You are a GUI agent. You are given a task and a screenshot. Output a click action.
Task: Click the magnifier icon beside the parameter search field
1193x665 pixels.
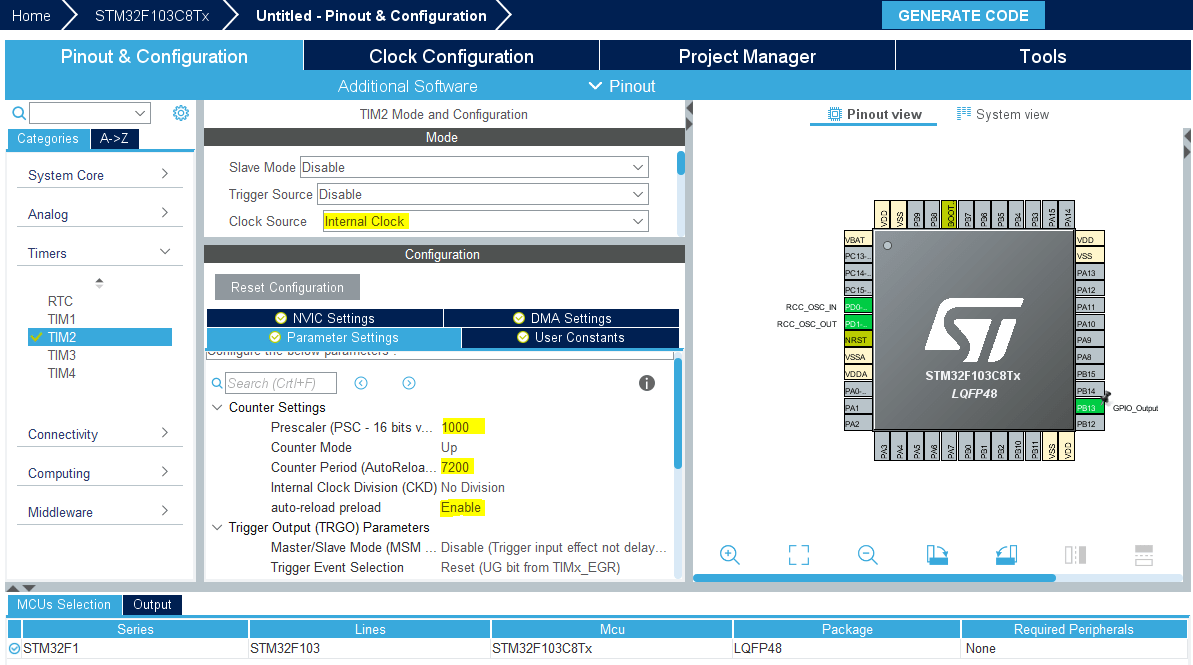(x=217, y=383)
